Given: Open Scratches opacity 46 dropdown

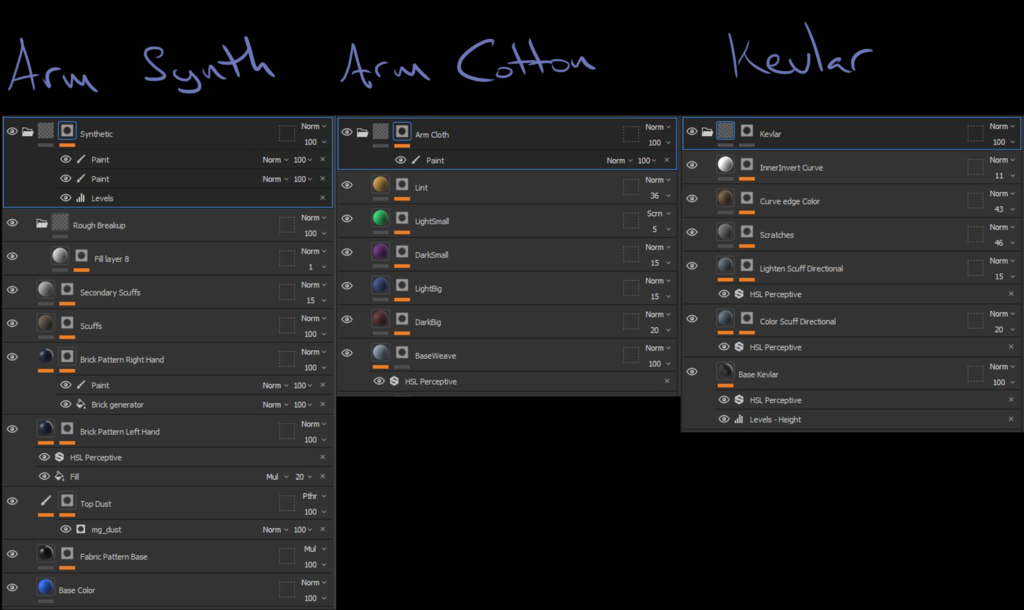Looking at the screenshot, I should tap(1004, 243).
